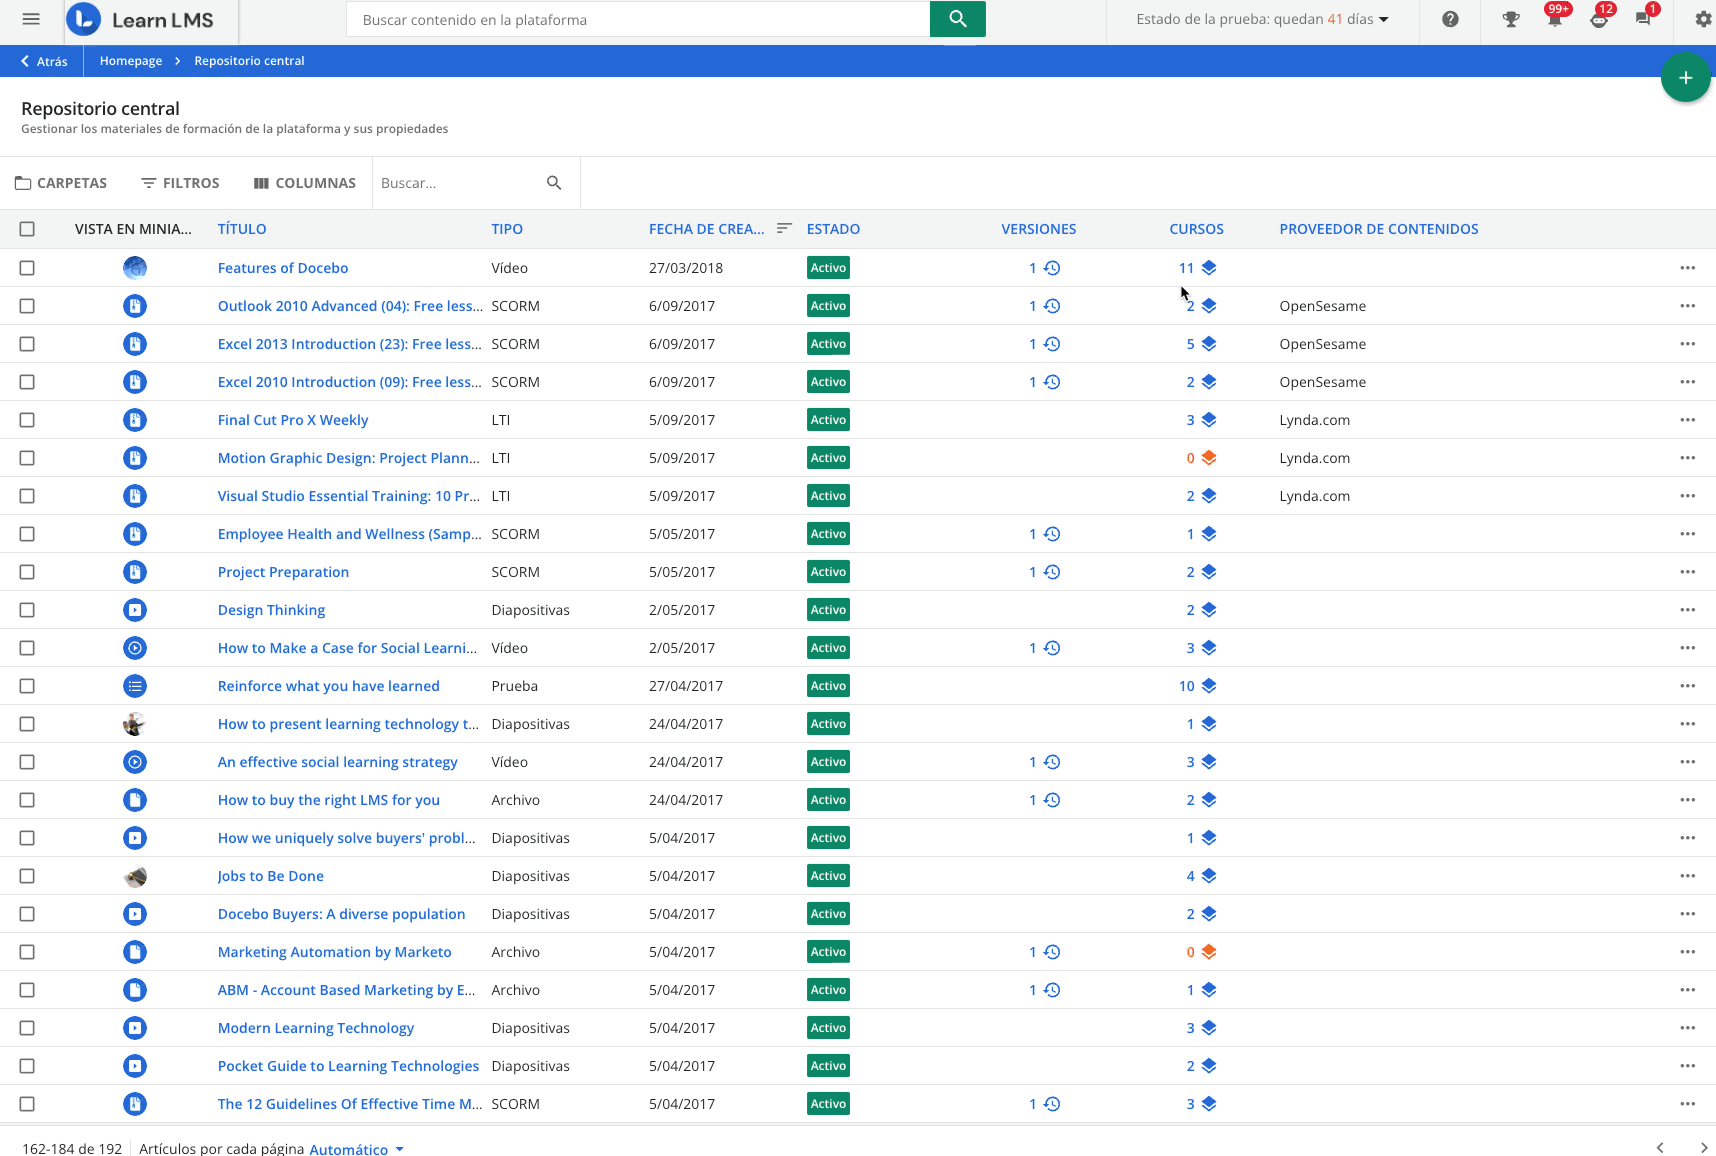The height and width of the screenshot is (1156, 1716).
Task: Open the Excel 2013 Introduction title link
Action: (350, 344)
